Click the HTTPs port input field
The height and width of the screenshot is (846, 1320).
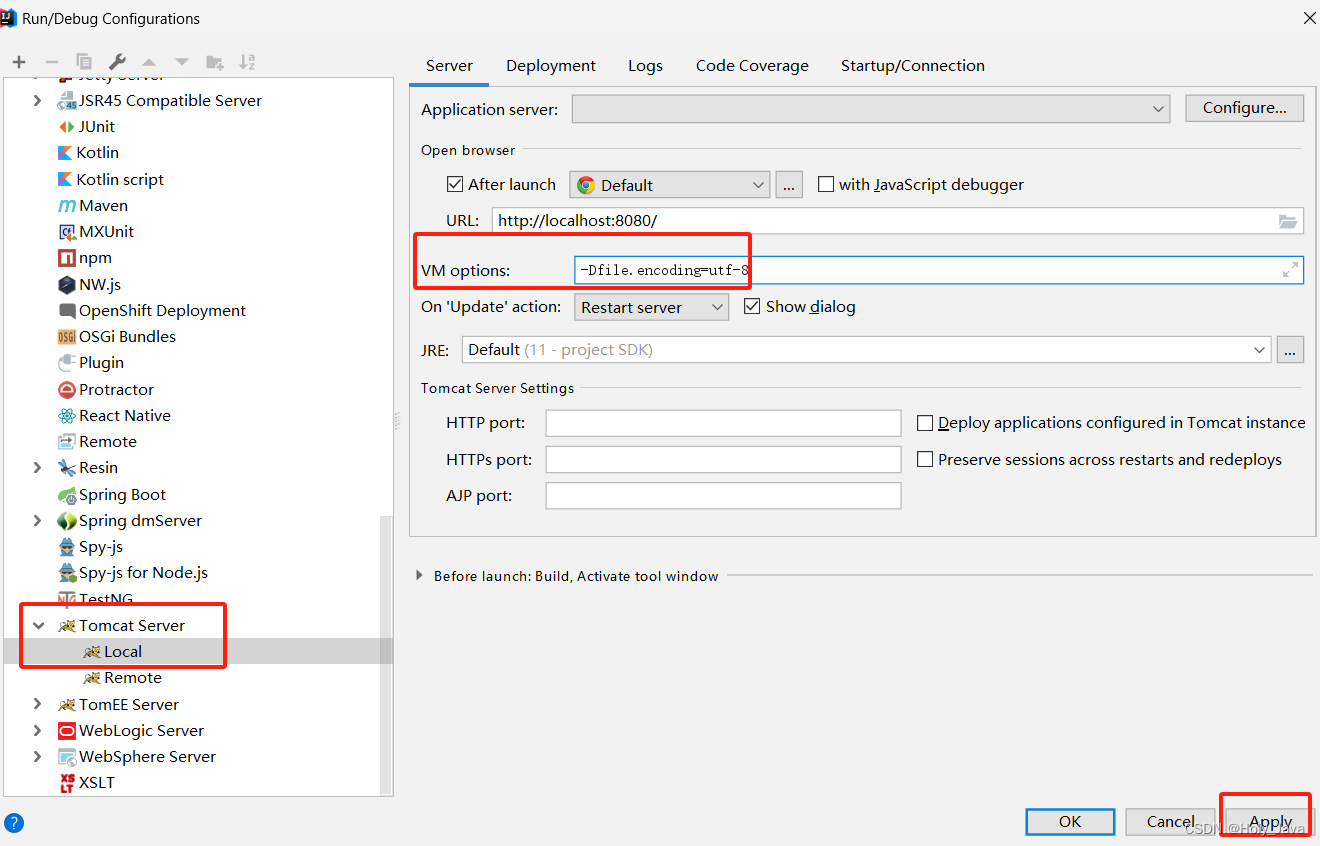[x=723, y=460]
